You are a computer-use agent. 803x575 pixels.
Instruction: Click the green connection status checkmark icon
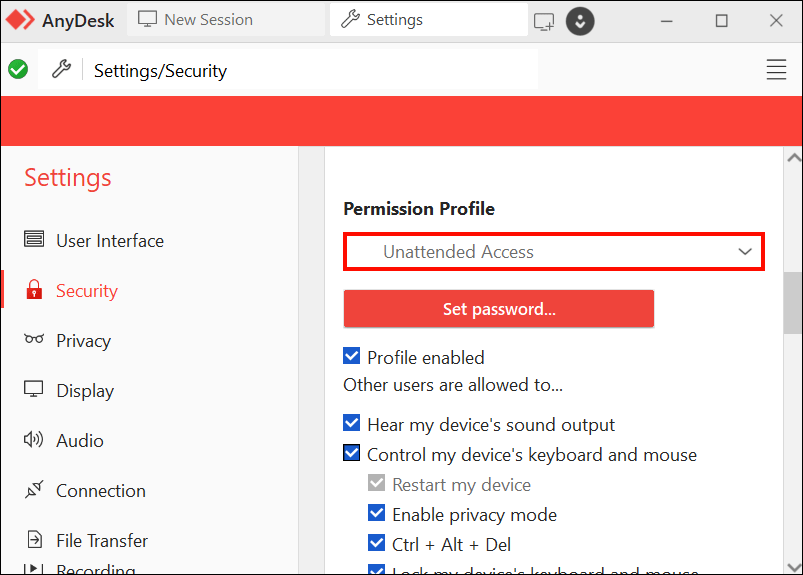tap(18, 70)
